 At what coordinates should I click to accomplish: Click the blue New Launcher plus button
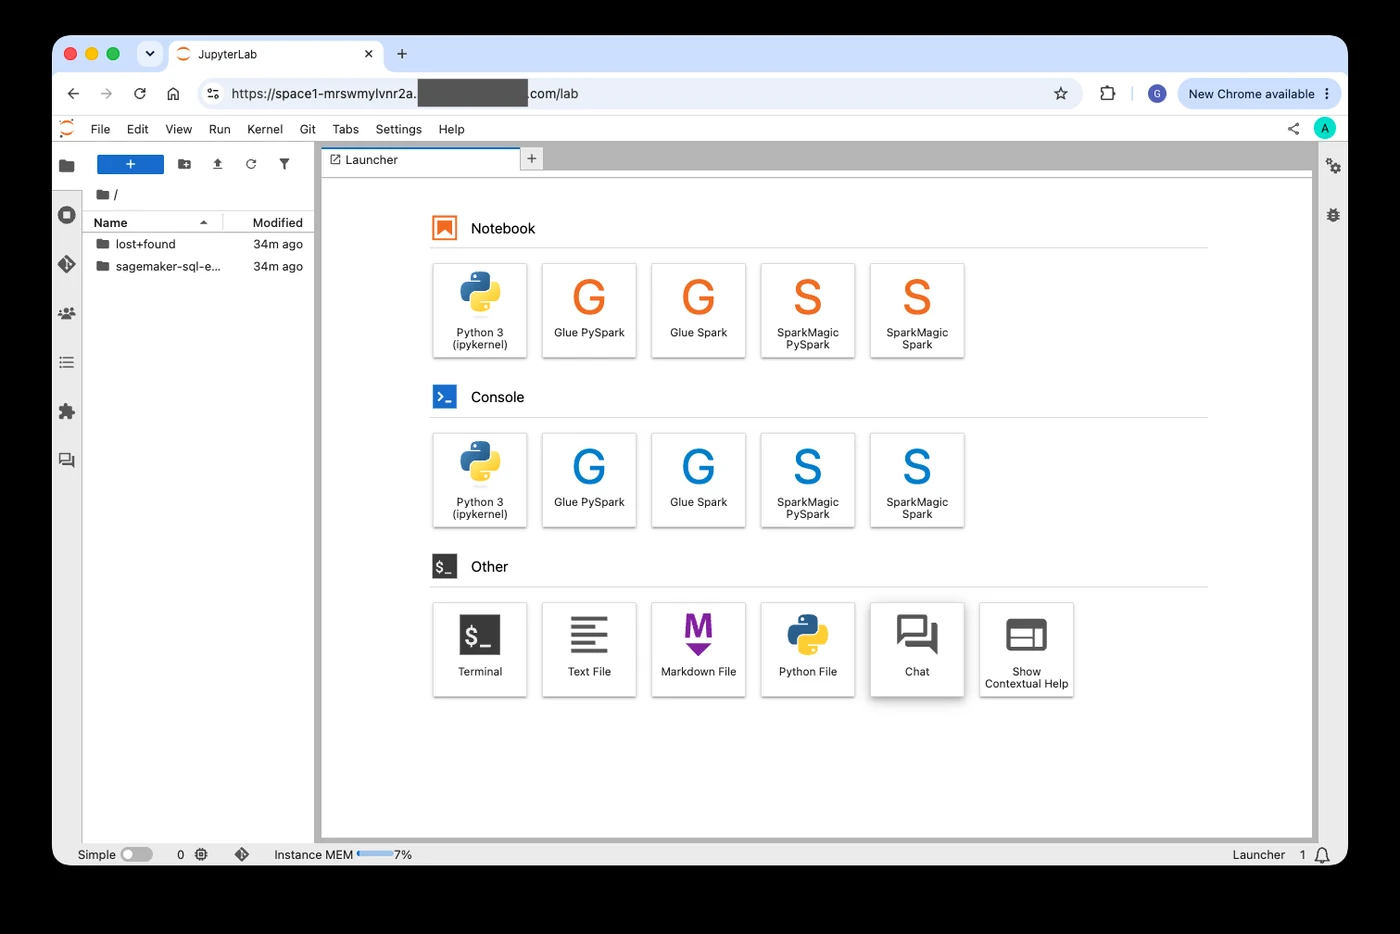click(130, 164)
